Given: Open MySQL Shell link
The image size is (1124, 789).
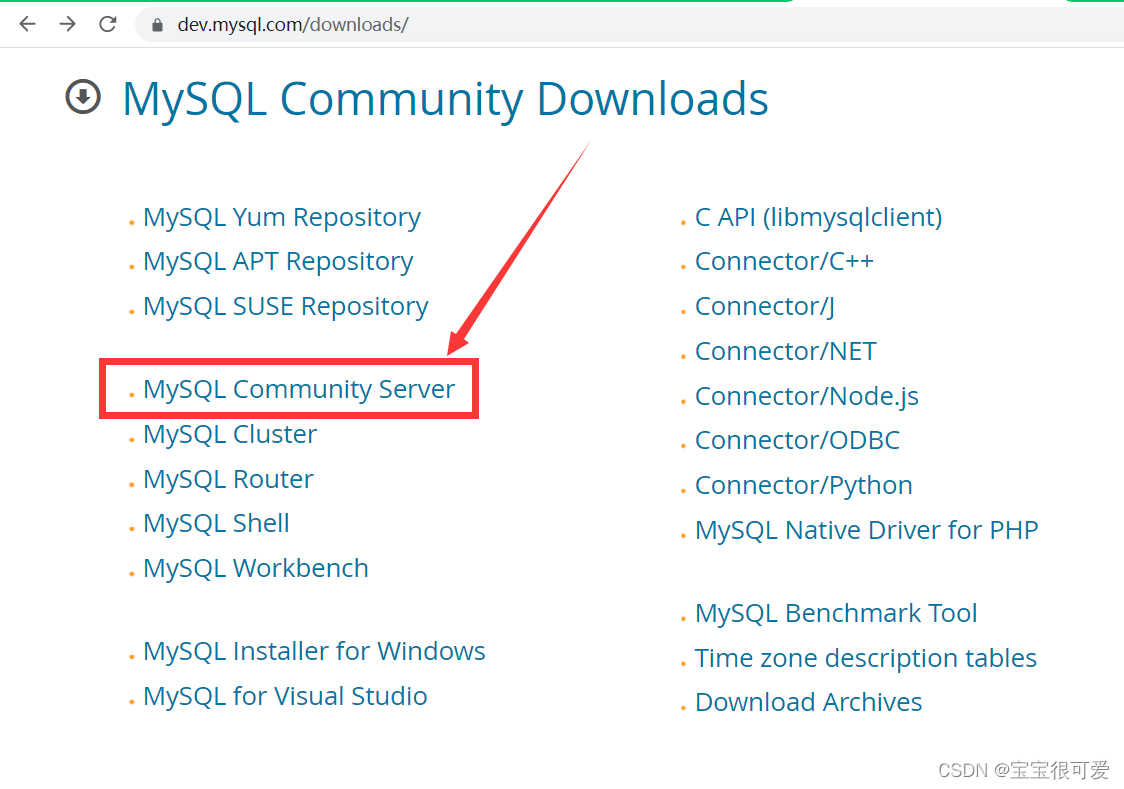Looking at the screenshot, I should [216, 524].
